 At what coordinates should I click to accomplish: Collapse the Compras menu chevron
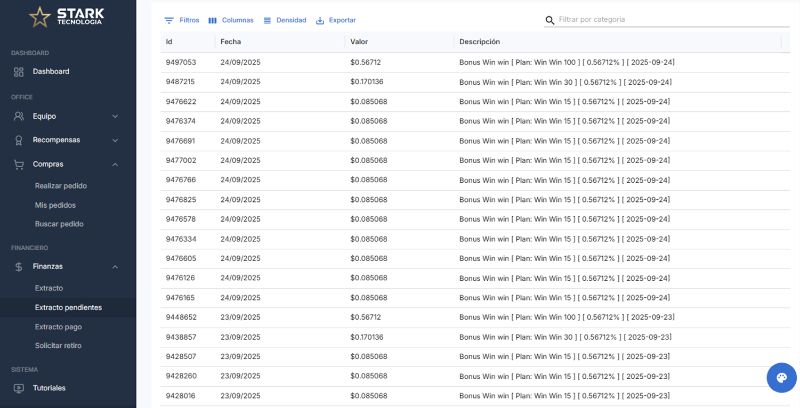click(115, 164)
